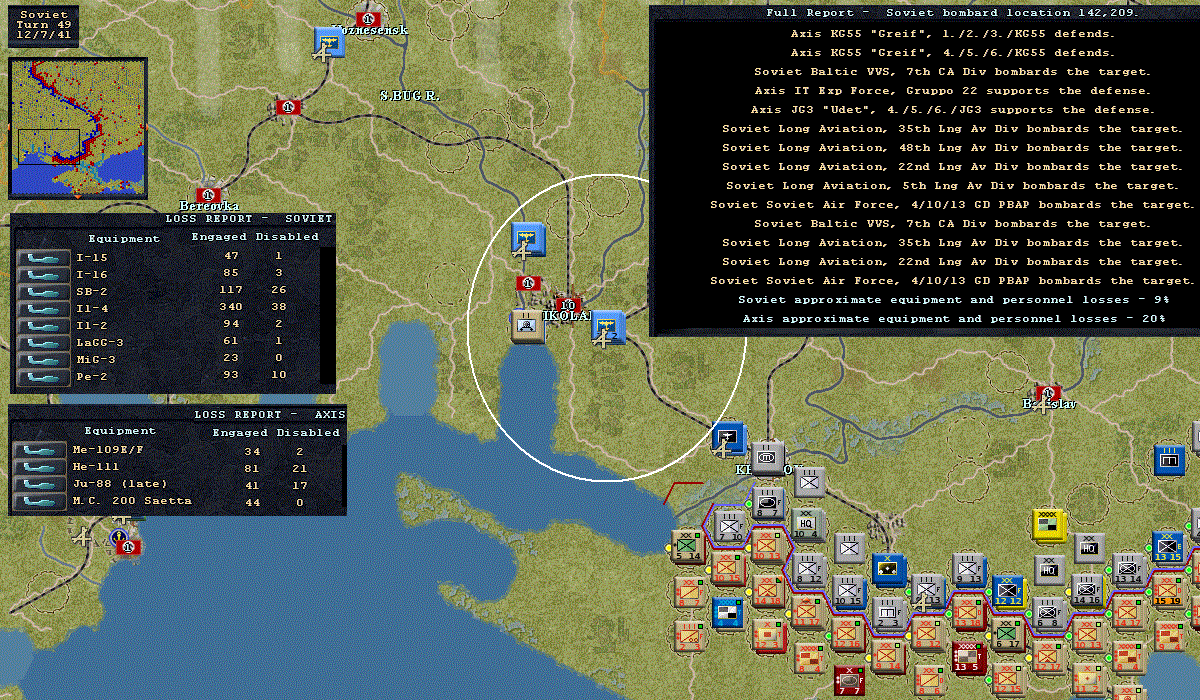This screenshot has width=1200, height=700.
Task: Select the air base counter below Voznesensk
Action: click(329, 43)
